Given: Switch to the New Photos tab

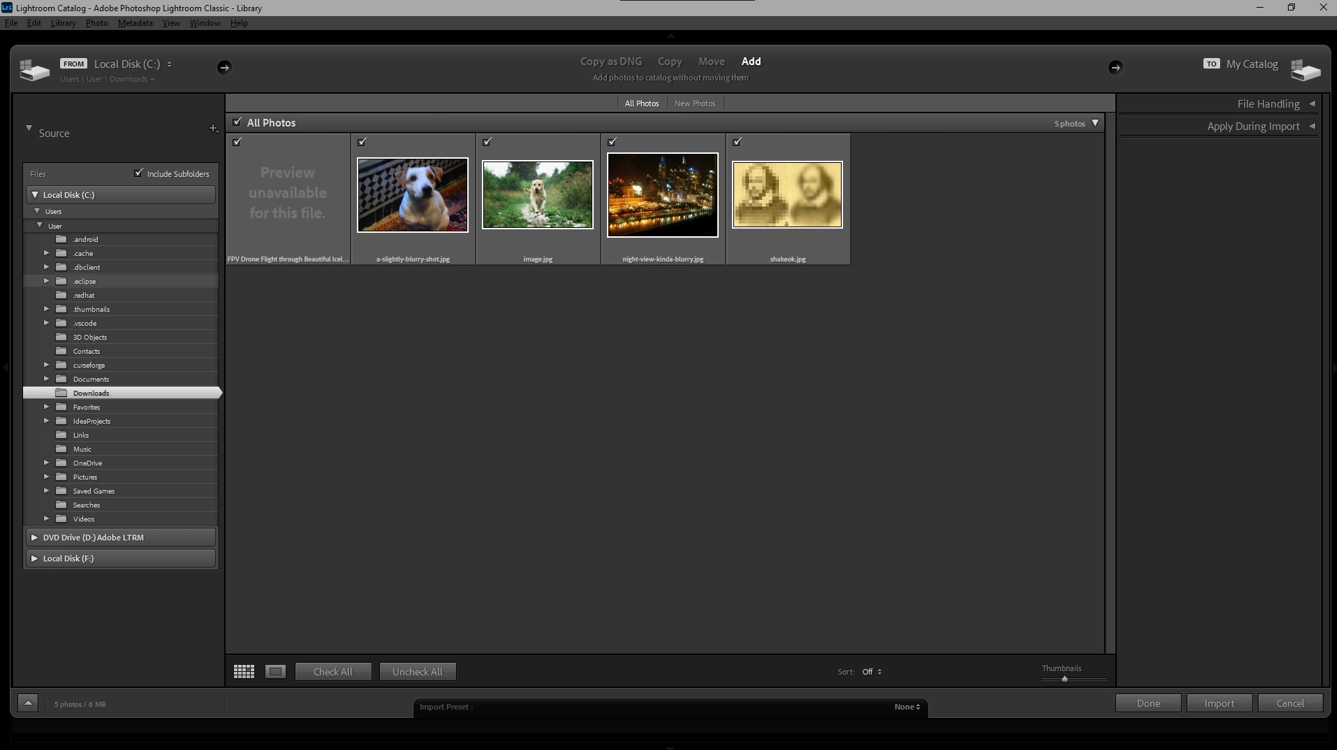Looking at the screenshot, I should 694,103.
